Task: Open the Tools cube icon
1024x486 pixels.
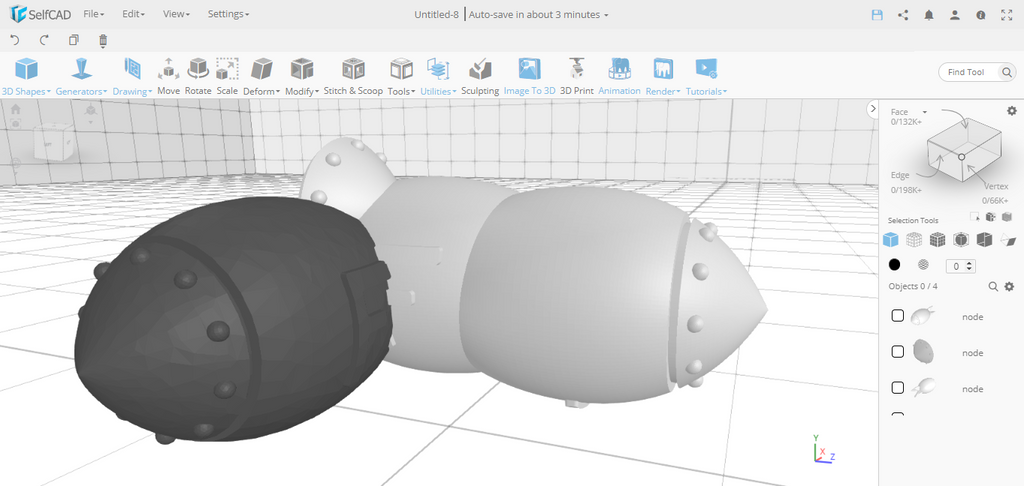Action: click(x=401, y=69)
